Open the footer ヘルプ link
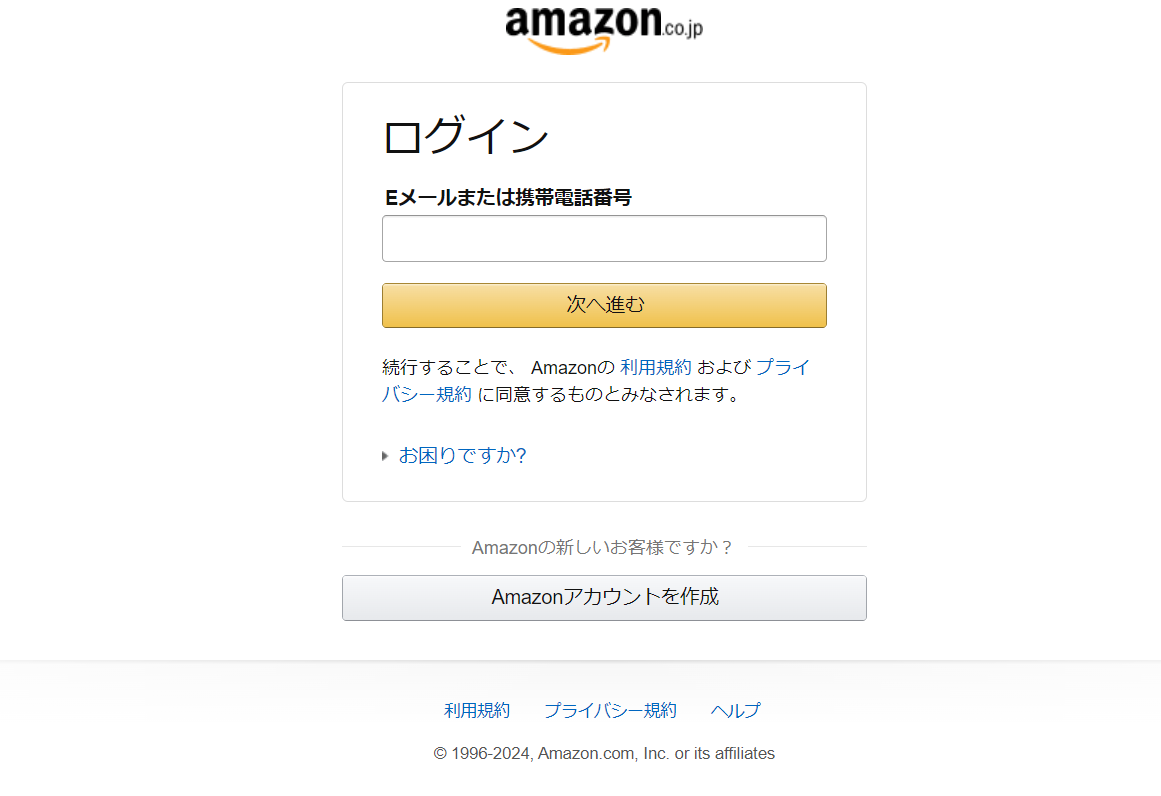The width and height of the screenshot is (1161, 796). coord(735,711)
